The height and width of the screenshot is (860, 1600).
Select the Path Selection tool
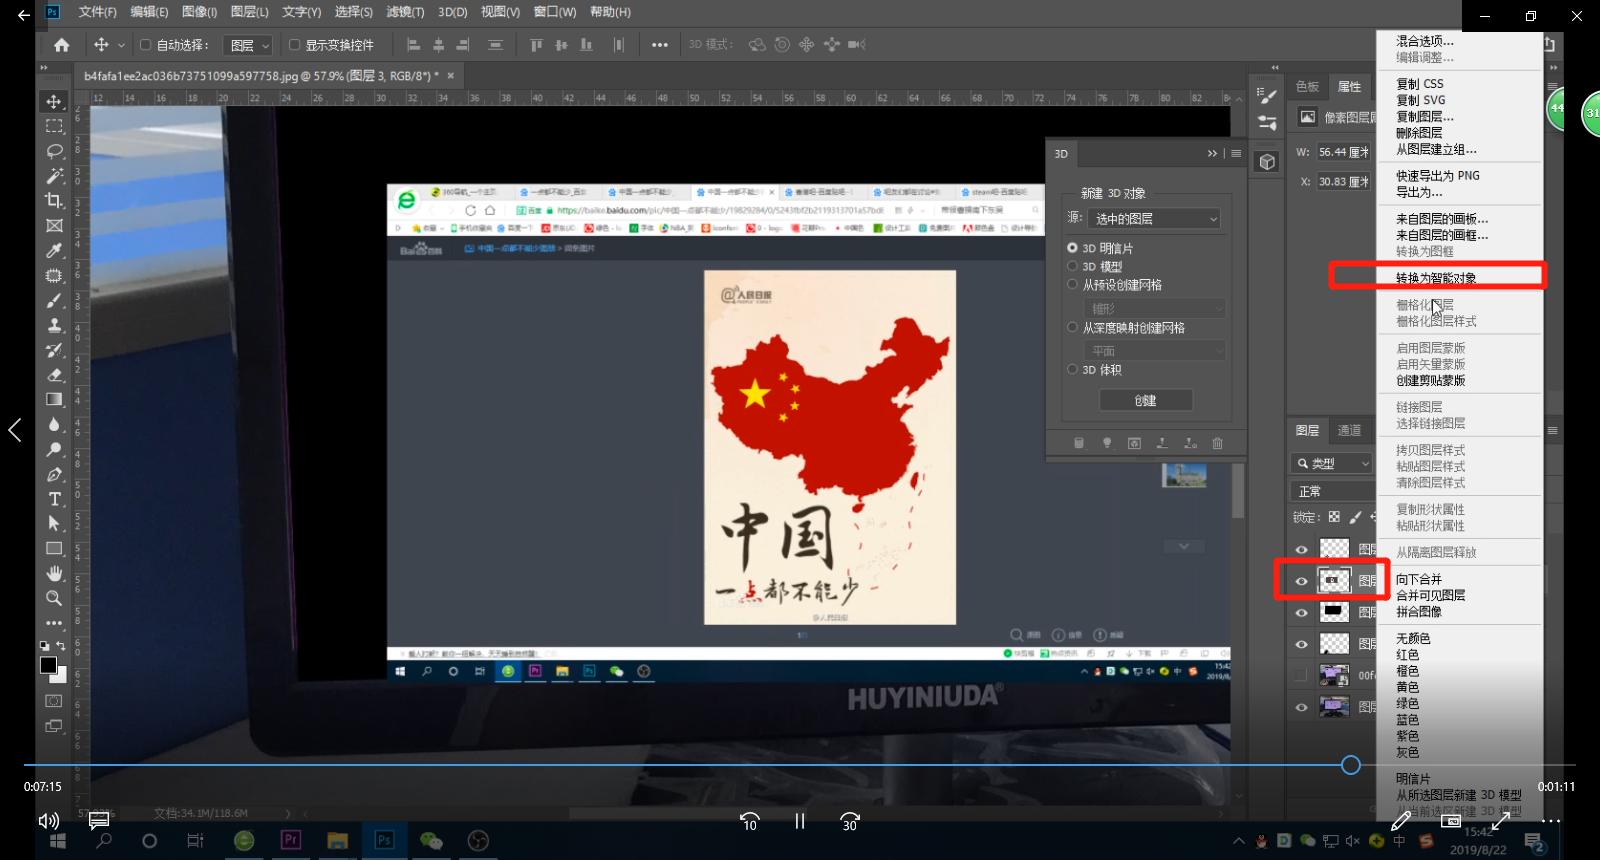click(54, 523)
